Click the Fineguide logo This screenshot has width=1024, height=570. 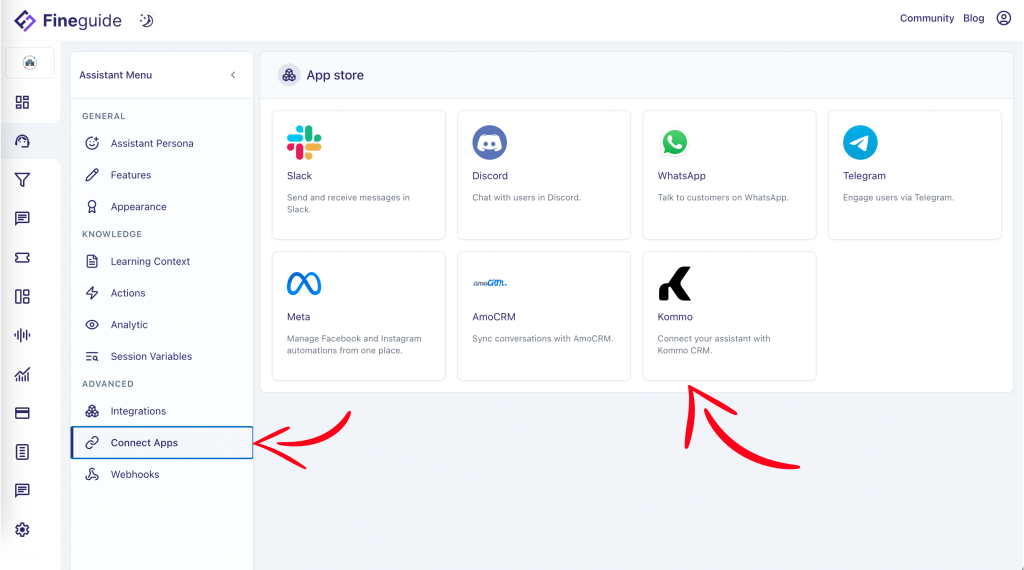coord(70,20)
